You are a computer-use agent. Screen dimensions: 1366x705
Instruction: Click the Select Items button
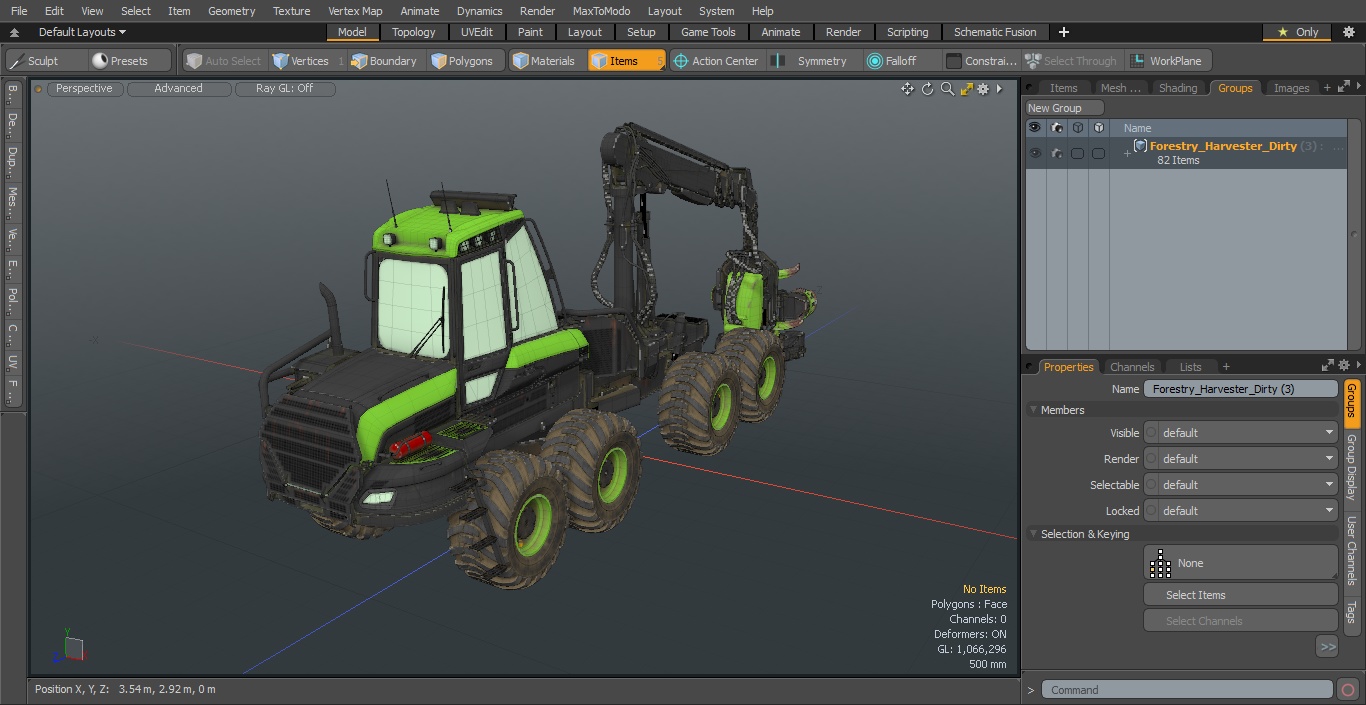click(x=1240, y=595)
